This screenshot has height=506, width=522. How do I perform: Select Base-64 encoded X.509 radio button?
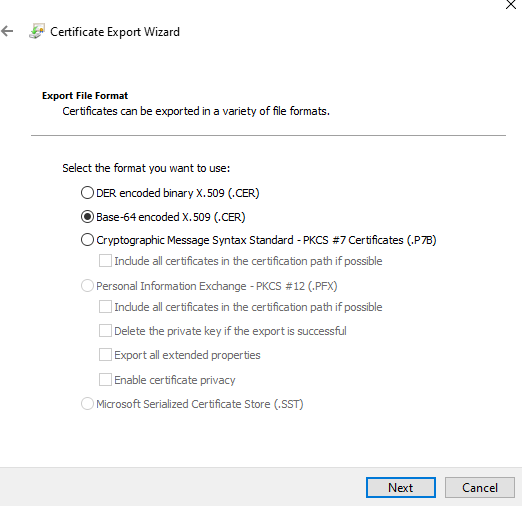tap(87, 217)
